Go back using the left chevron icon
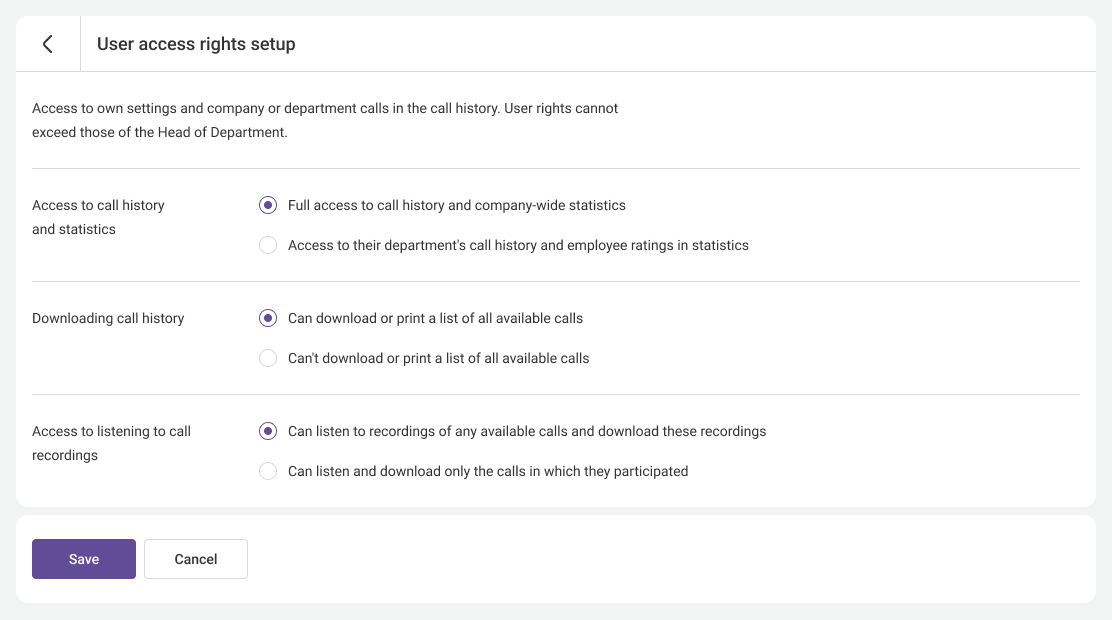This screenshot has width=1112, height=620. click(47, 44)
